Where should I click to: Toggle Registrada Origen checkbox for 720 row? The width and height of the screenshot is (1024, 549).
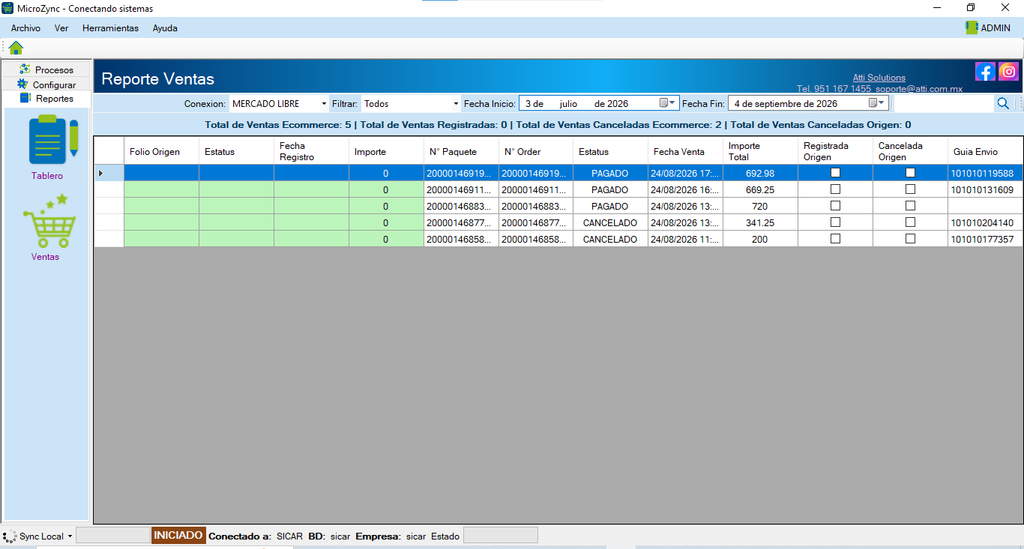pyautogui.click(x=835, y=206)
